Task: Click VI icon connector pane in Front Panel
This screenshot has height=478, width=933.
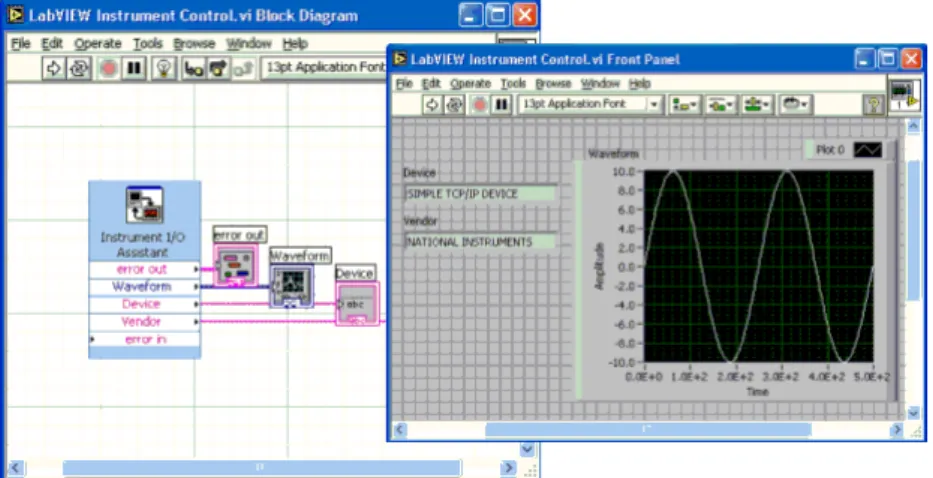Action: [904, 96]
